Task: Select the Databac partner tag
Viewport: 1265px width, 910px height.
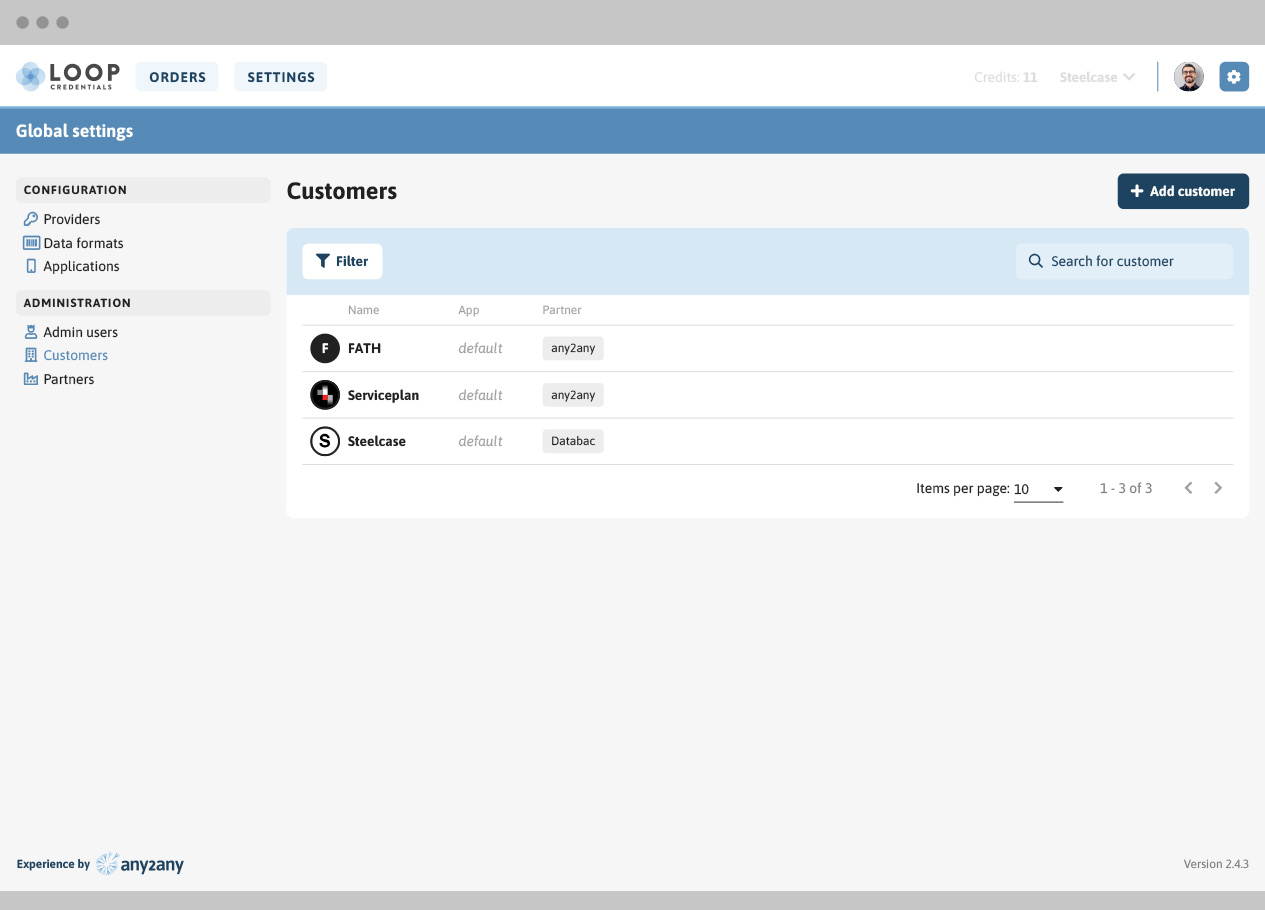Action: click(x=573, y=441)
